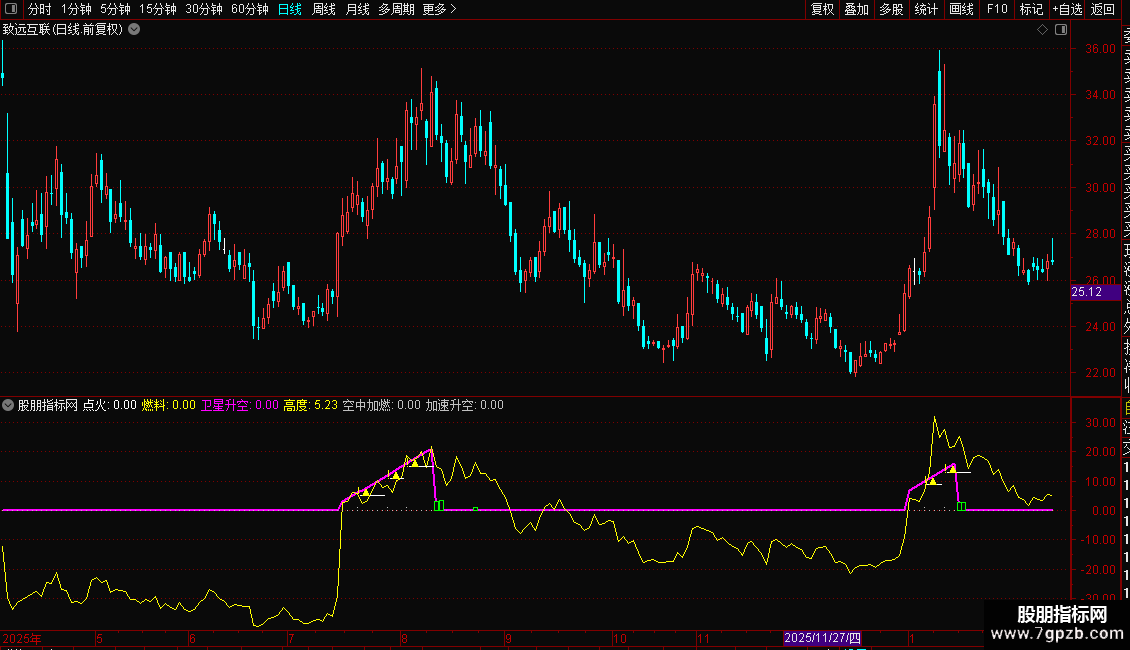Click the diamond icon at chart top right

point(1042,30)
